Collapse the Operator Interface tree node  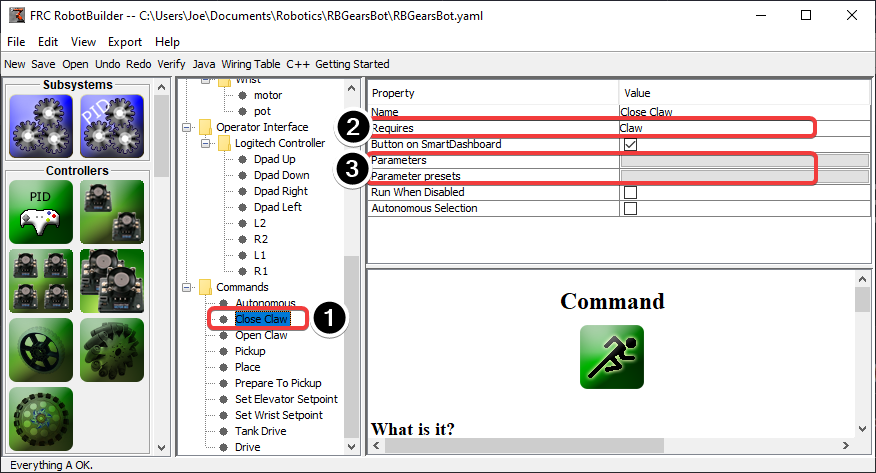[188, 127]
